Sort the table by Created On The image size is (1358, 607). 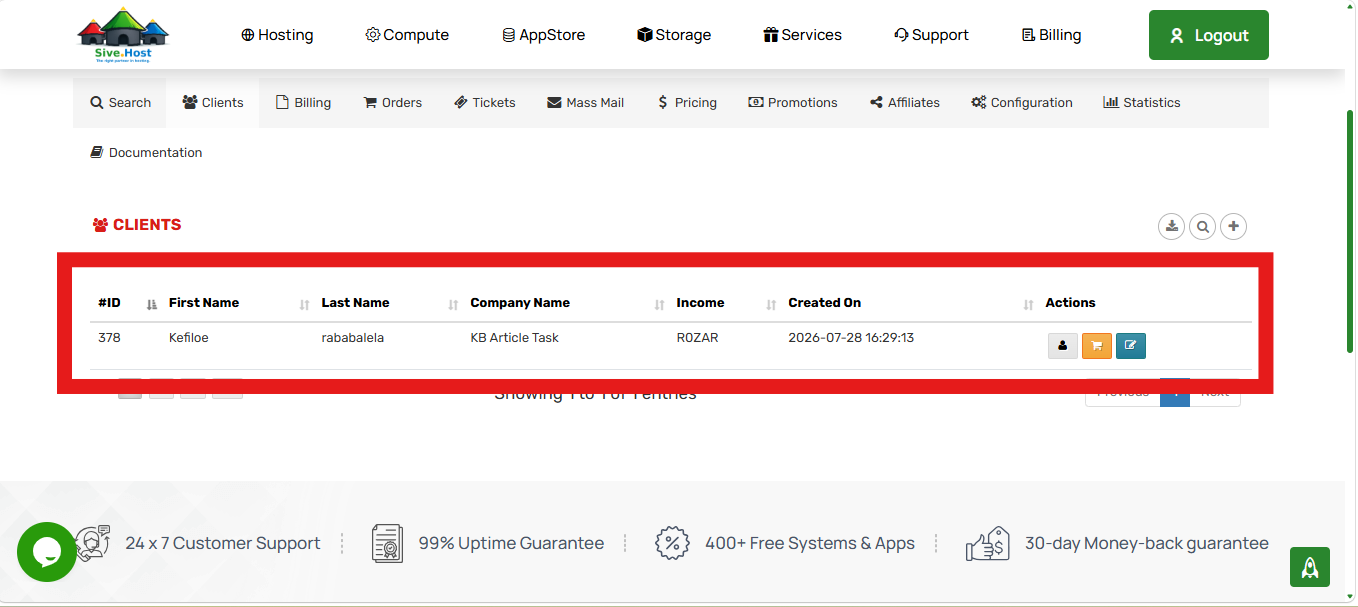click(910, 303)
